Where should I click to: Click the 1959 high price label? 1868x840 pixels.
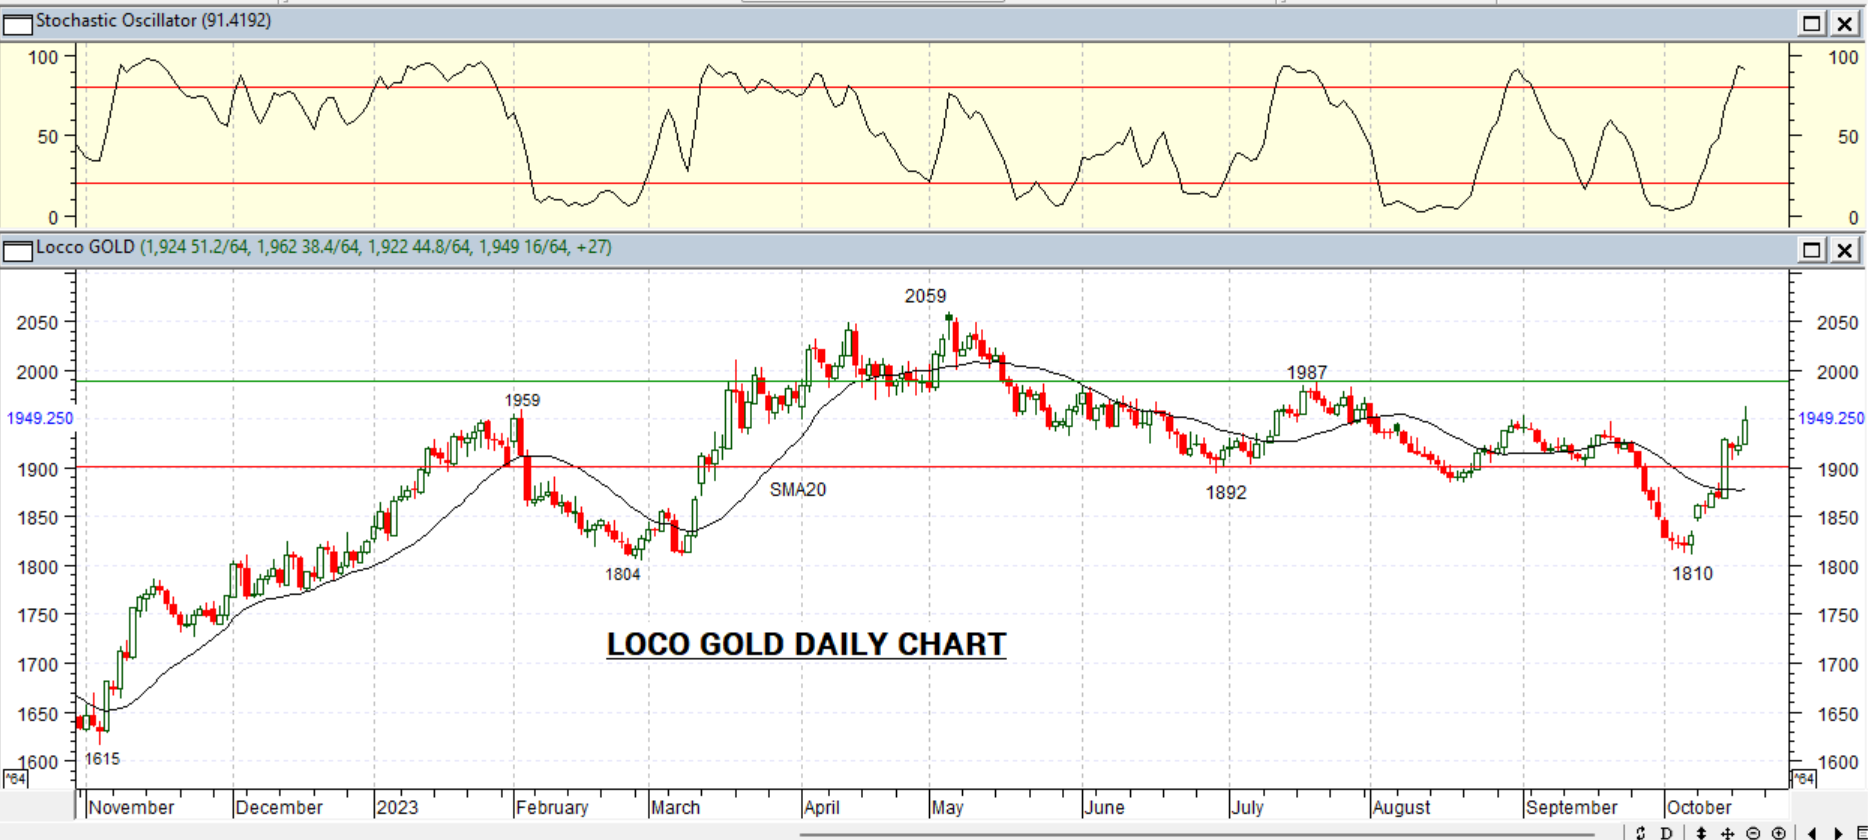tap(522, 400)
